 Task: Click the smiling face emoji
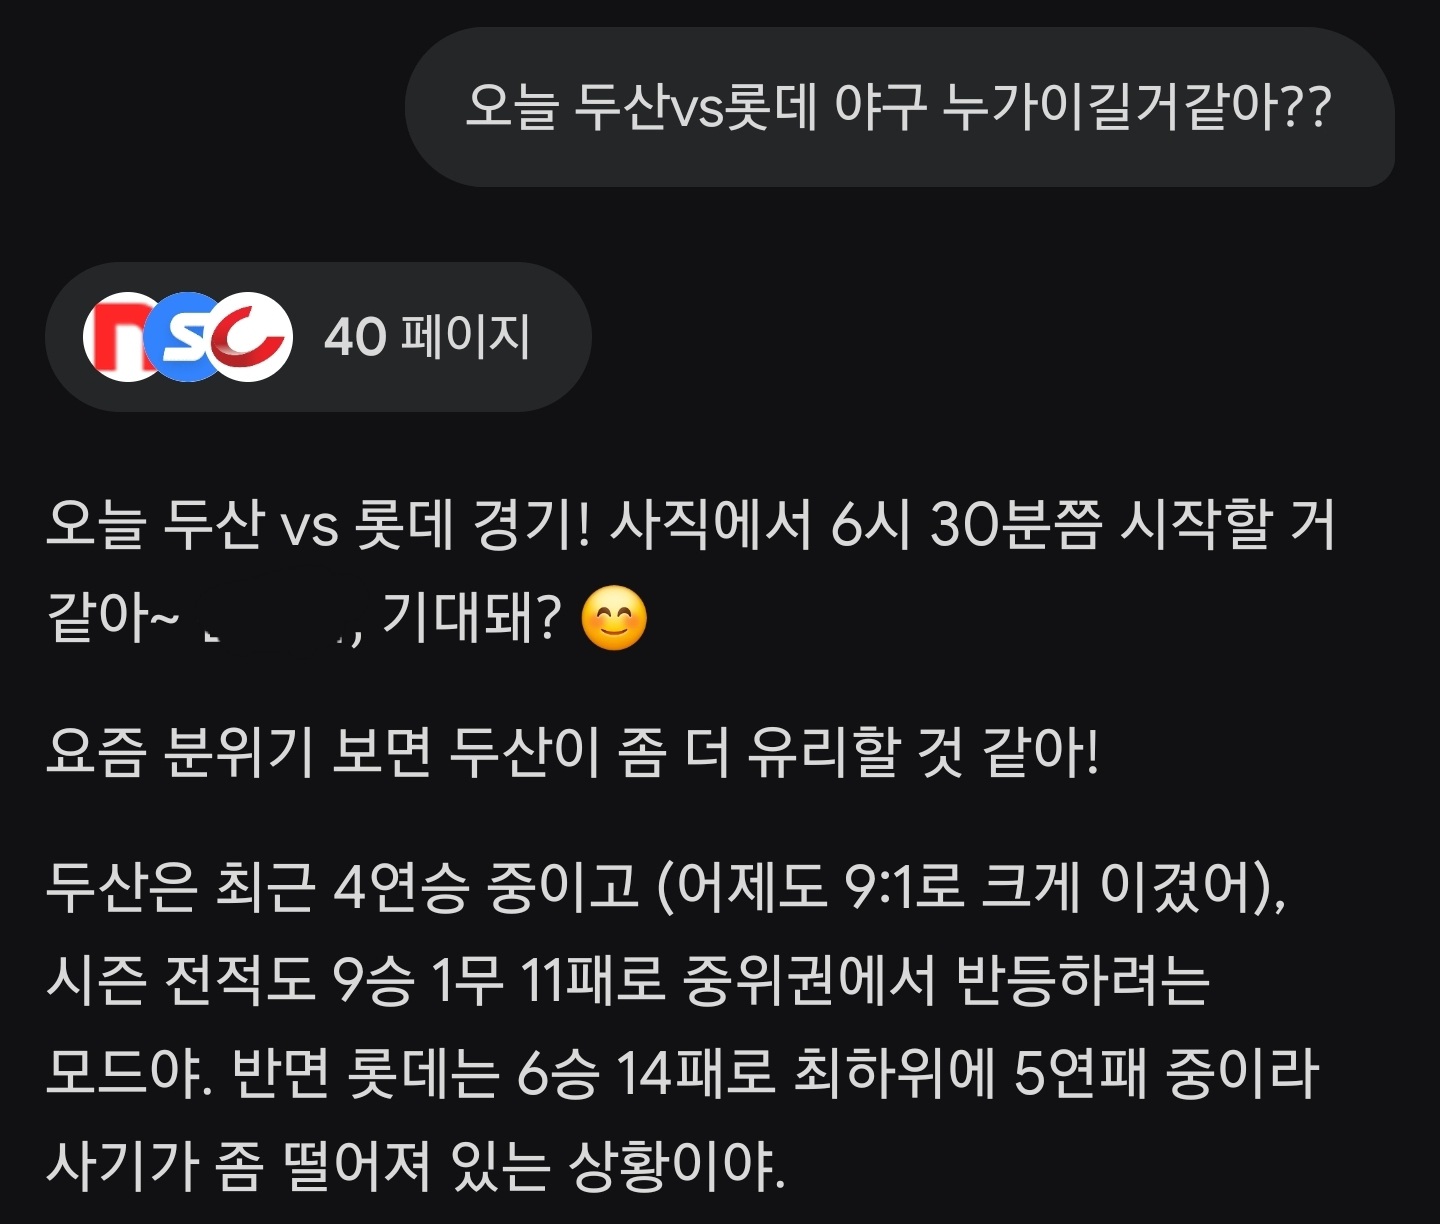pyautogui.click(x=614, y=618)
